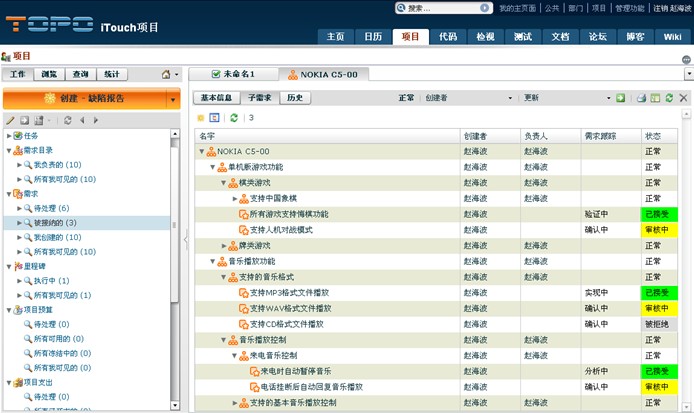The width and height of the screenshot is (694, 413).
Task: Switch to the 历史 sub-tab
Action: pos(295,98)
